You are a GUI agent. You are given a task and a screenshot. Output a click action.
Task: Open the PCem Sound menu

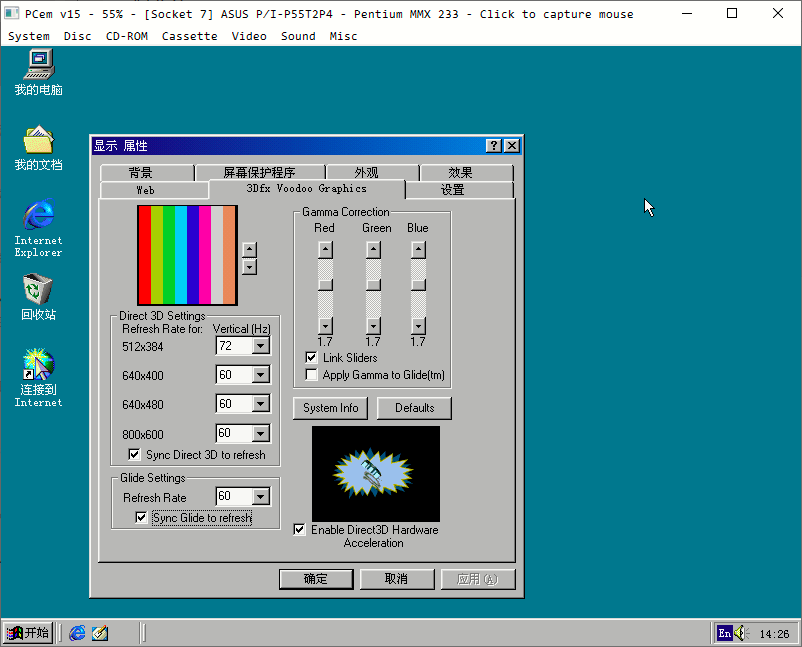[298, 36]
